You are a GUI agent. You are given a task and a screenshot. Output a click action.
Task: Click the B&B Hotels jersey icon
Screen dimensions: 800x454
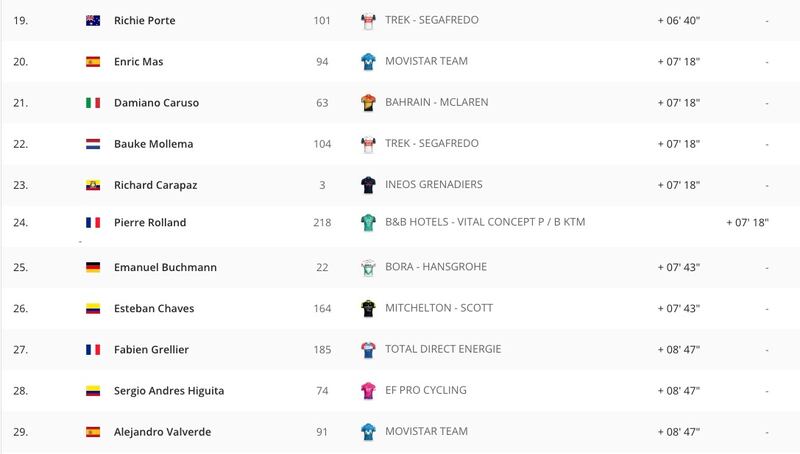tap(368, 223)
